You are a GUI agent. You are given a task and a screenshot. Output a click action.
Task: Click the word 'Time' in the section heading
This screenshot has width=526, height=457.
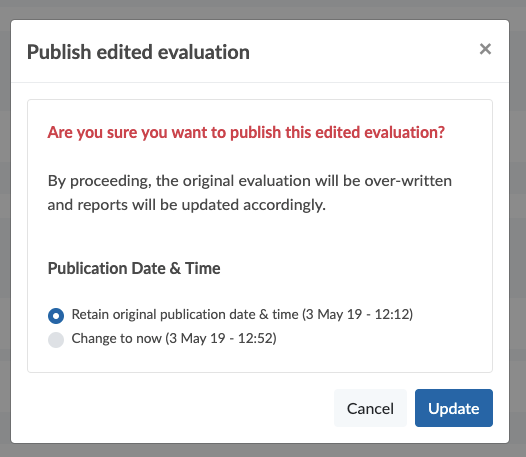203,268
